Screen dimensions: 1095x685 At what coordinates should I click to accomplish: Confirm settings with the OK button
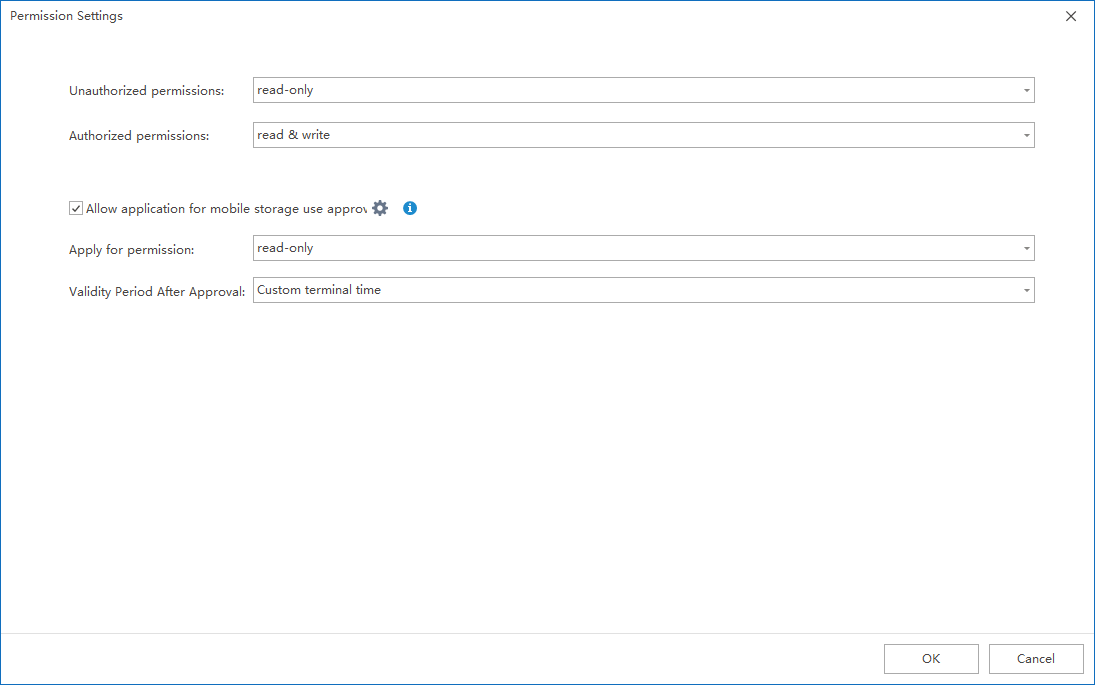coord(931,658)
